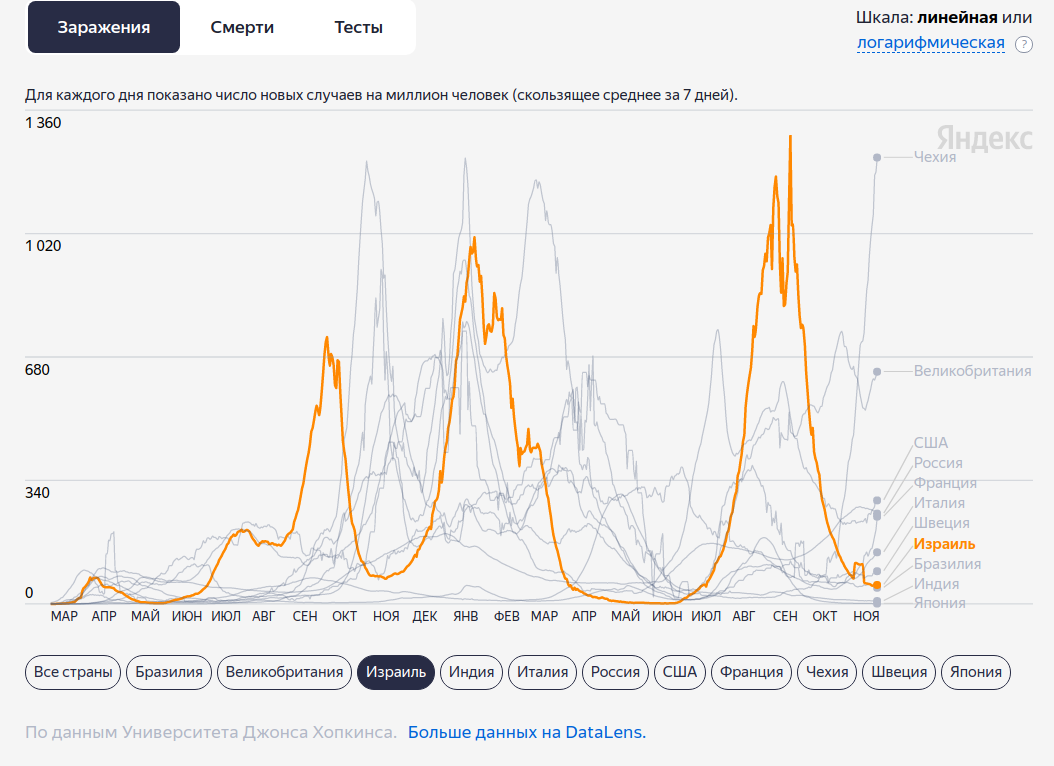Screen dimensions: 1054x766
Task: Select the Индия country chip
Action: (472, 672)
